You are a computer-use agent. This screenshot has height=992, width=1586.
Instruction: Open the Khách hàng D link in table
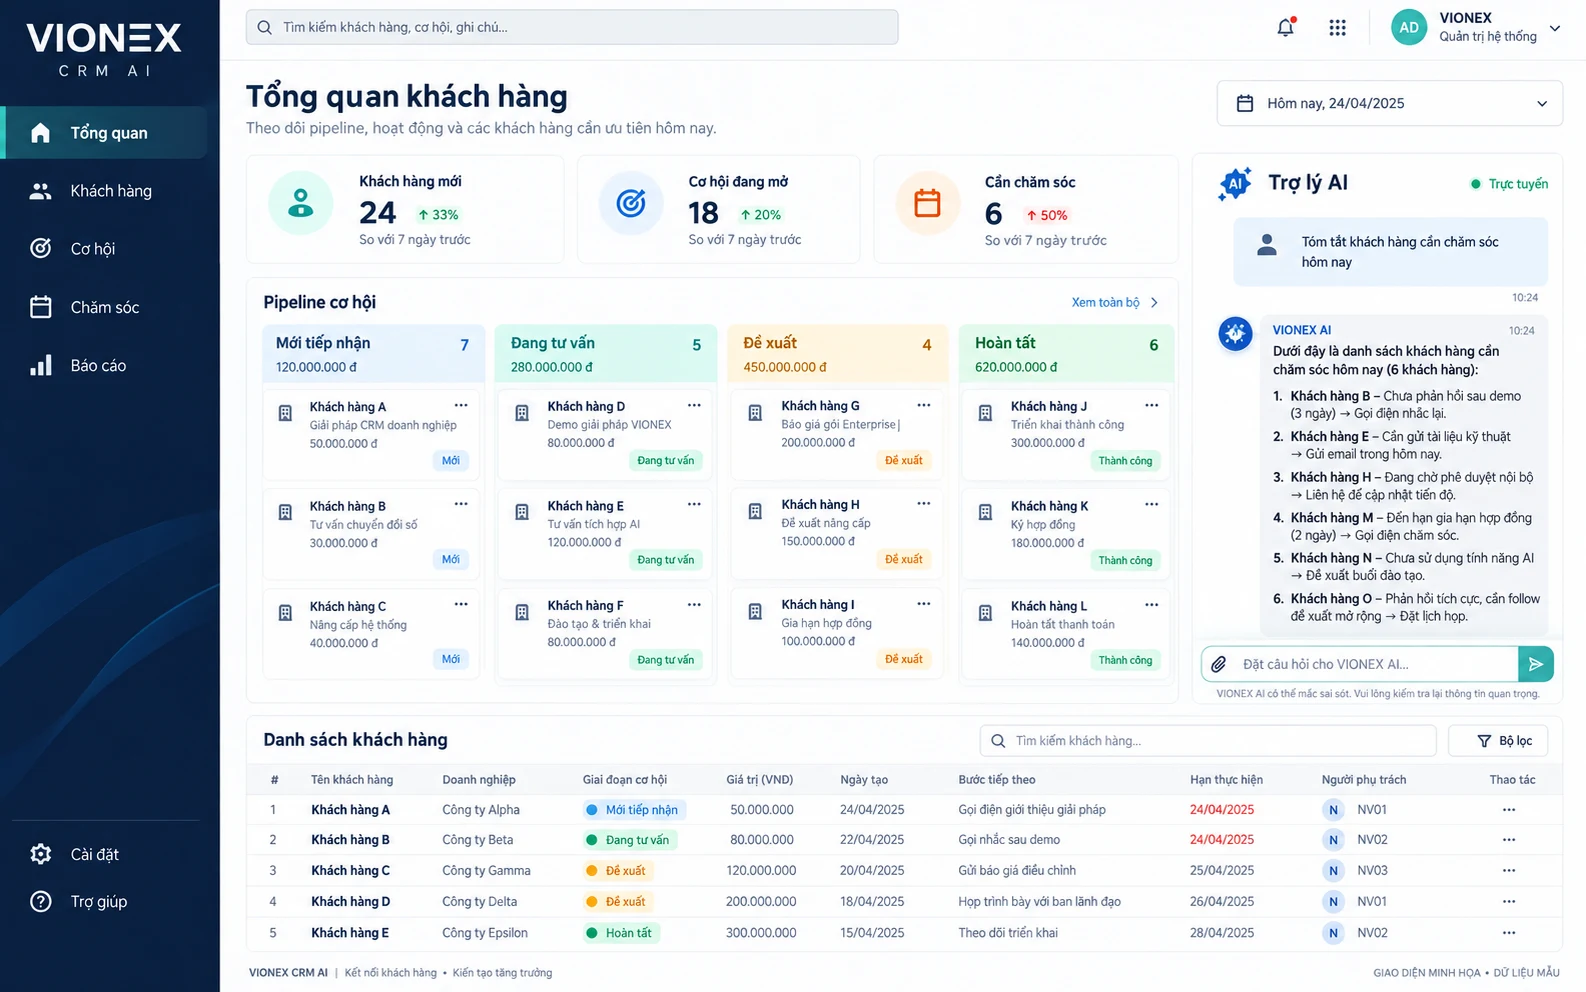pyautogui.click(x=350, y=902)
